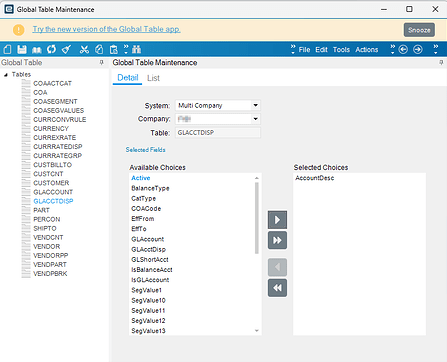Click the back arrow navigation icon

click(x=403, y=50)
